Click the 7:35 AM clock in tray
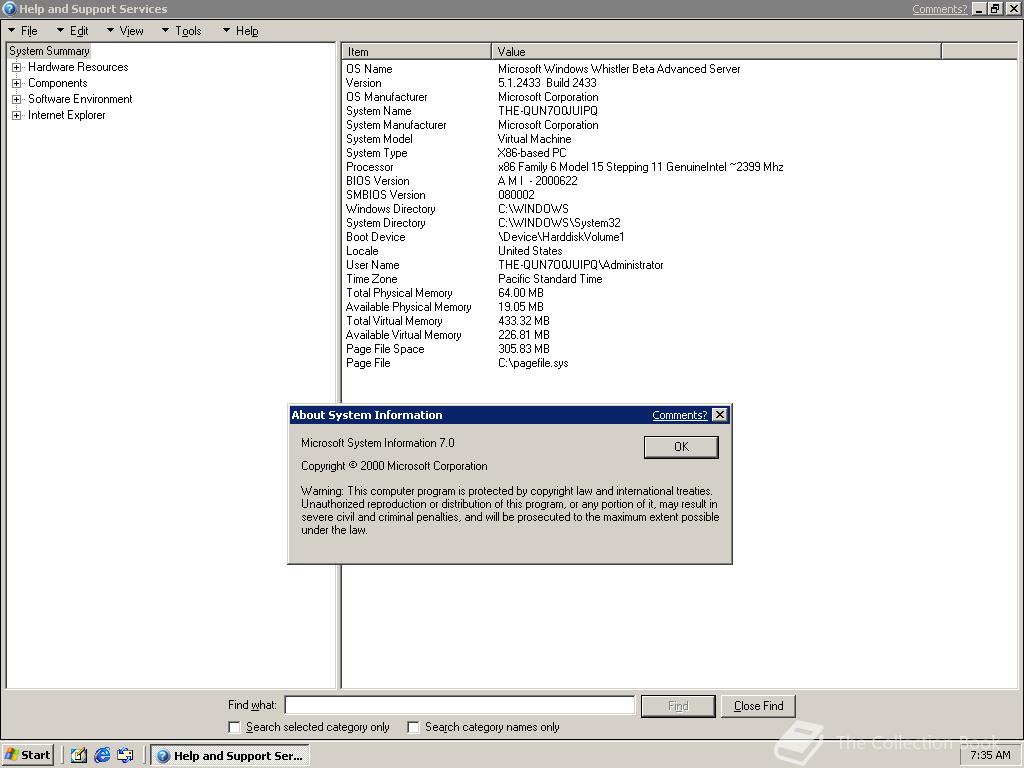This screenshot has height=768, width=1024. [990, 755]
